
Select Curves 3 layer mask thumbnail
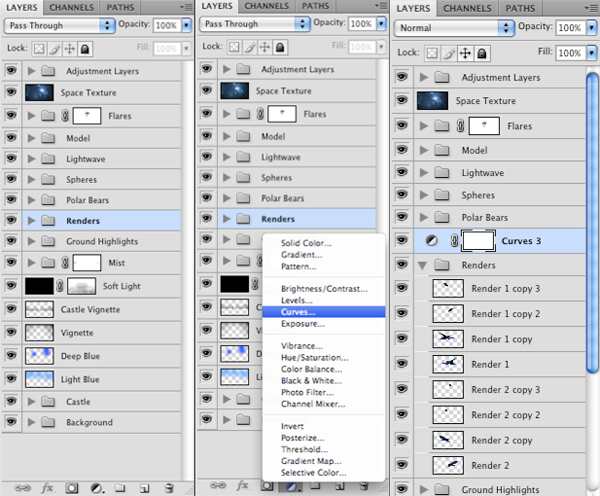pyautogui.click(x=478, y=241)
